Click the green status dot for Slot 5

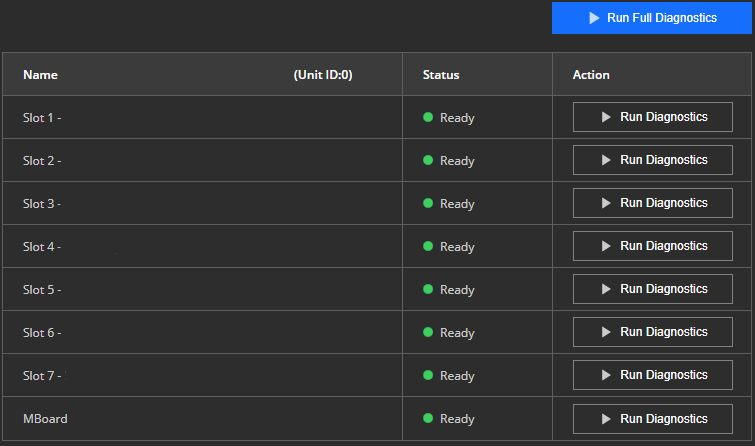[428, 289]
